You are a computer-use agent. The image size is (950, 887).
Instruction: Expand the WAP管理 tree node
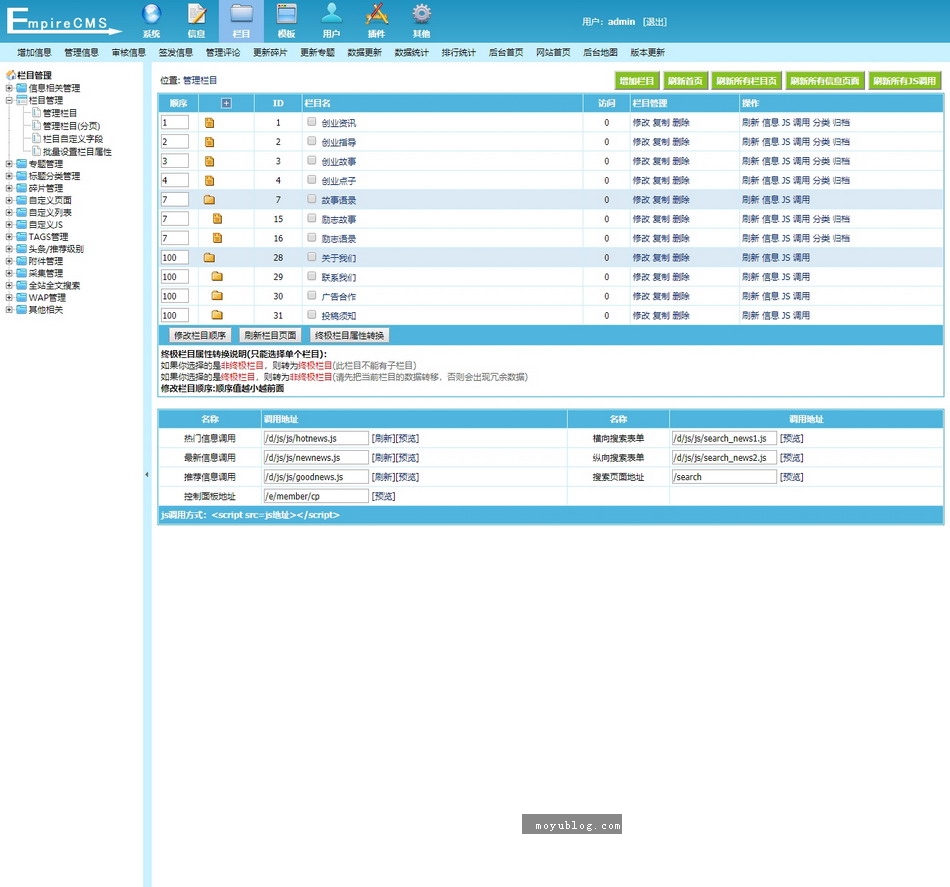pyautogui.click(x=9, y=297)
